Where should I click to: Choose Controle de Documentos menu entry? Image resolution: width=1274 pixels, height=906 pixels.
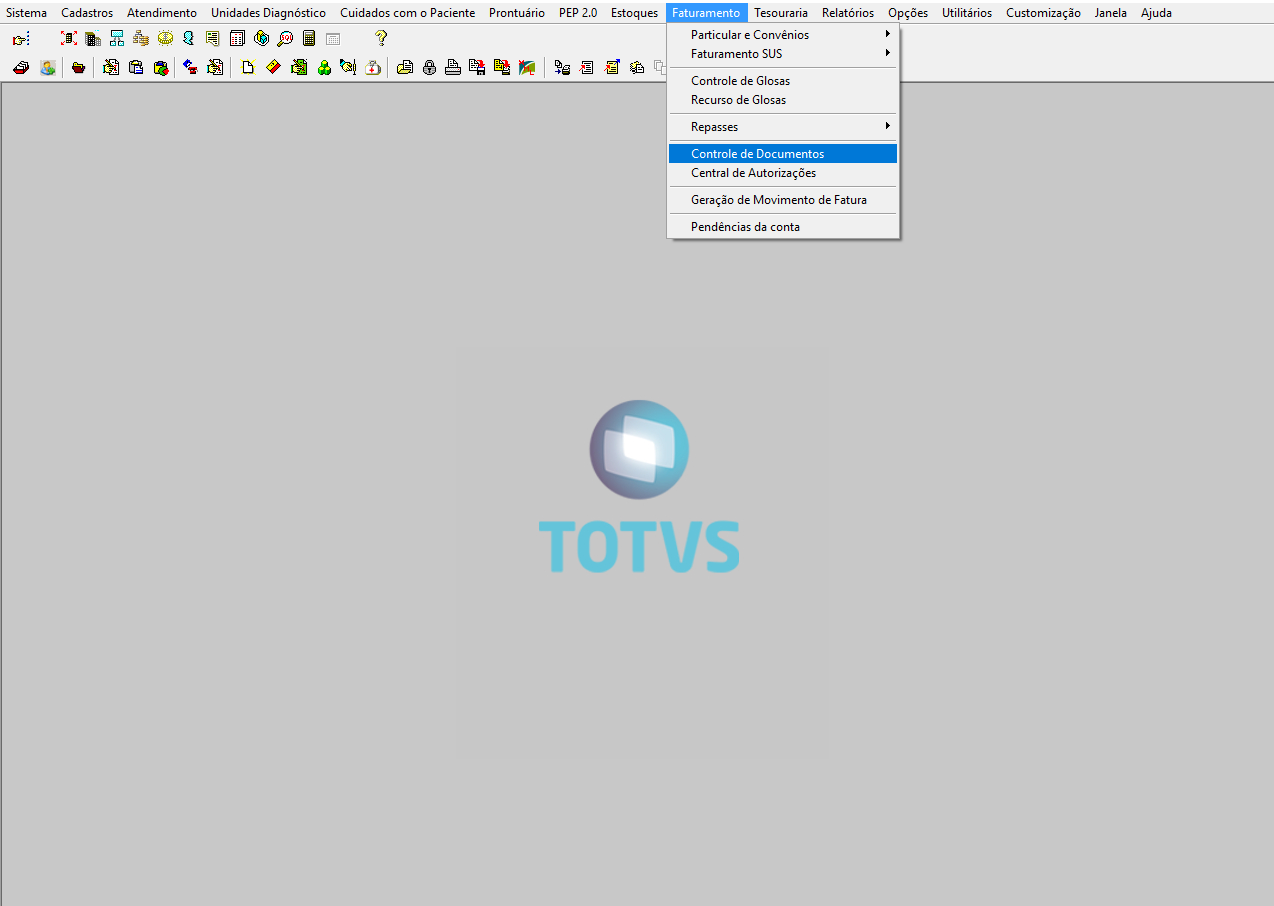tap(783, 154)
